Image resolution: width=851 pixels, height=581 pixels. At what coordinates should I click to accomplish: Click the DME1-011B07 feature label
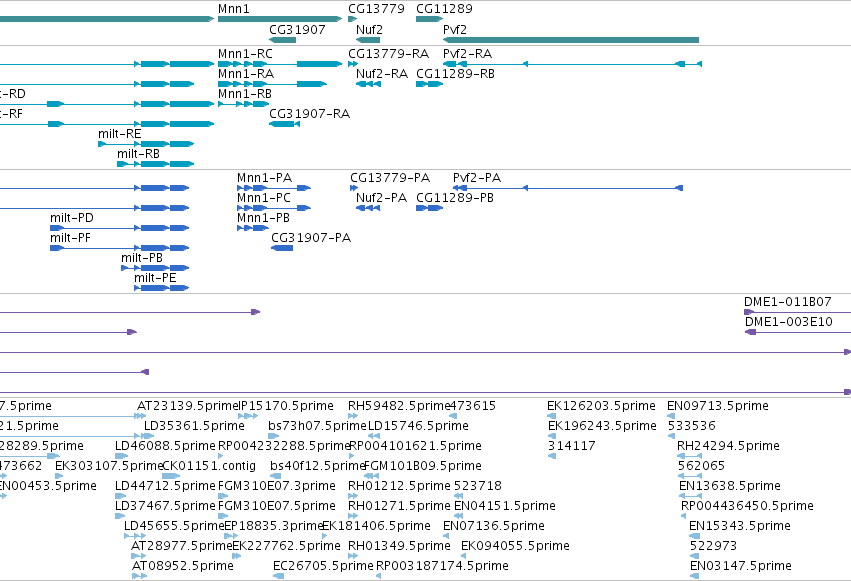coord(788,302)
